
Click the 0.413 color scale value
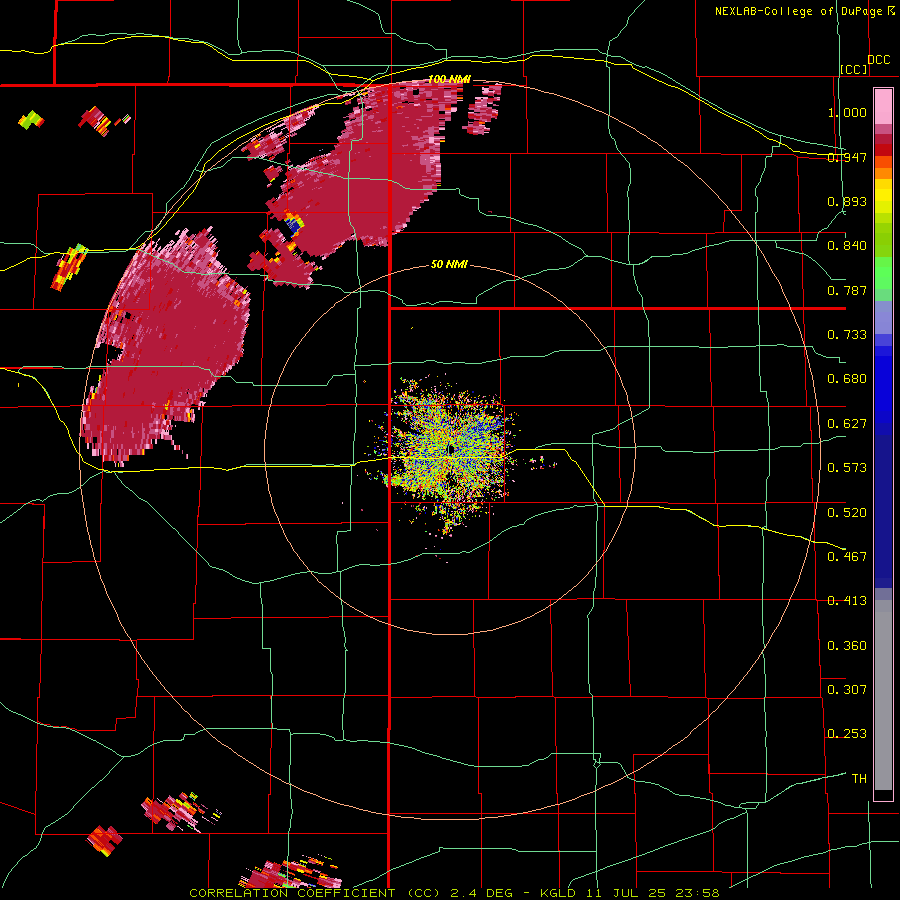pos(847,601)
